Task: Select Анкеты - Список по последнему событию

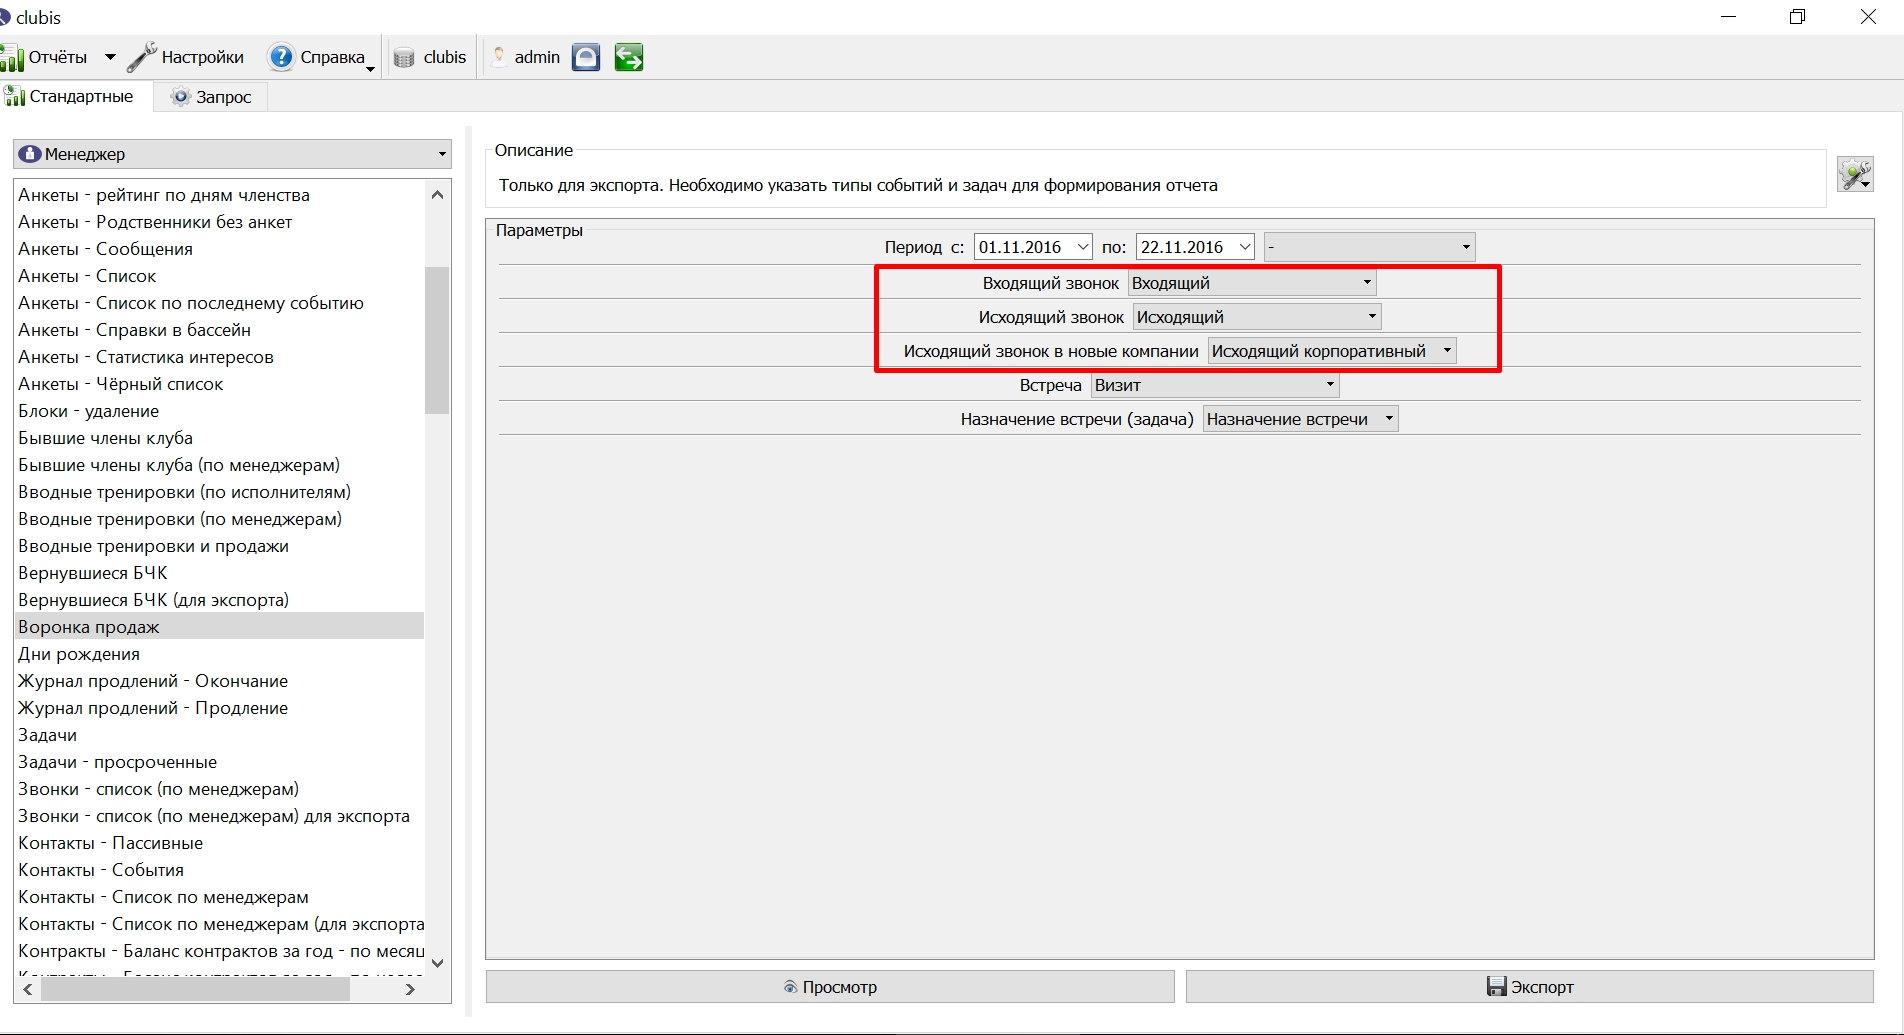Action: point(220,303)
